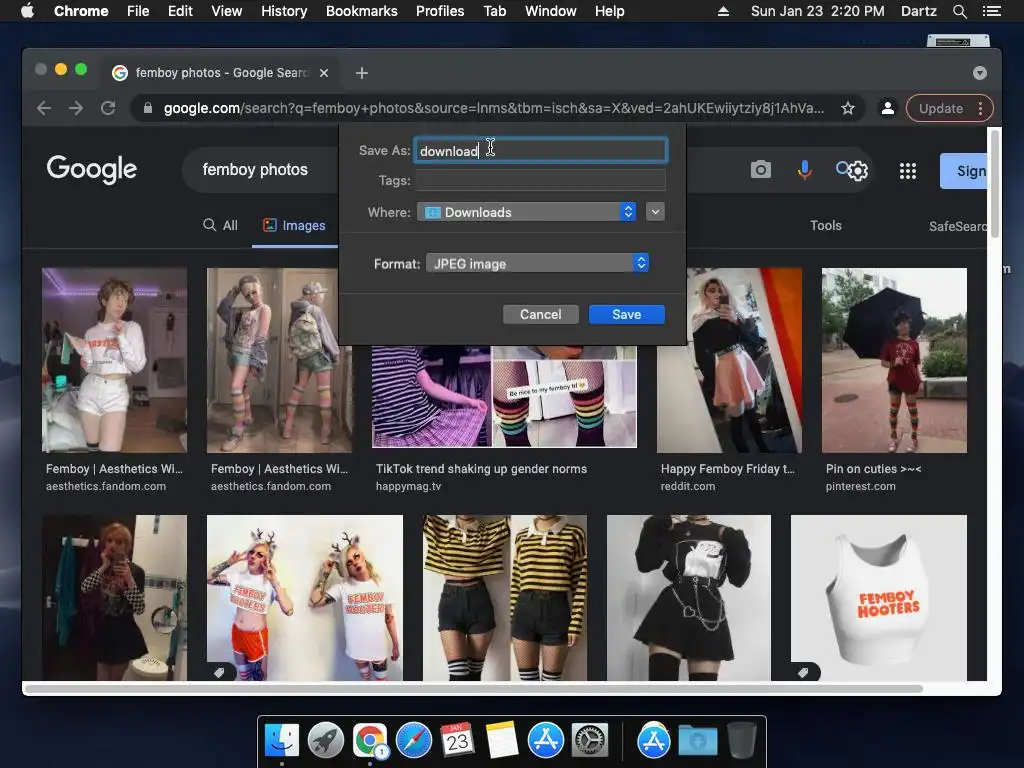Click the reddit.com source link
Viewport: 1024px width, 768px height.
click(x=688, y=487)
